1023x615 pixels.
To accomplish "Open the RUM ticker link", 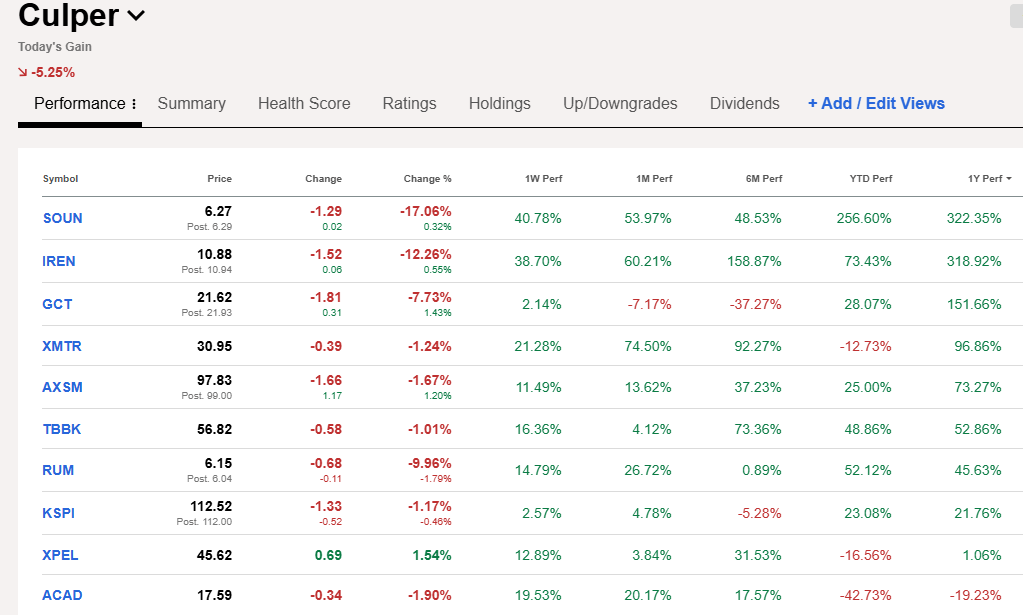I will (58, 470).
